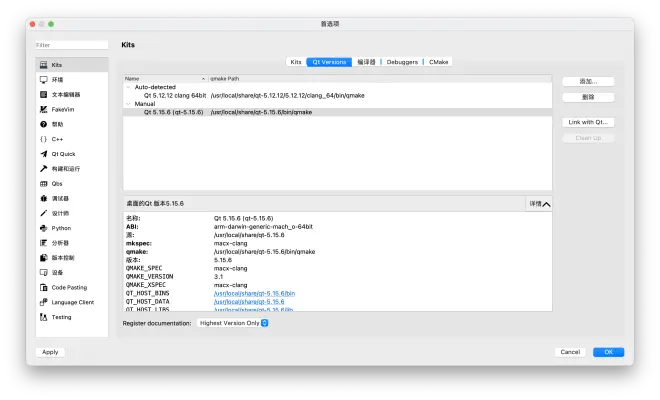Click the 添加... button
Viewport: 660px width, 400px height.
point(588,81)
